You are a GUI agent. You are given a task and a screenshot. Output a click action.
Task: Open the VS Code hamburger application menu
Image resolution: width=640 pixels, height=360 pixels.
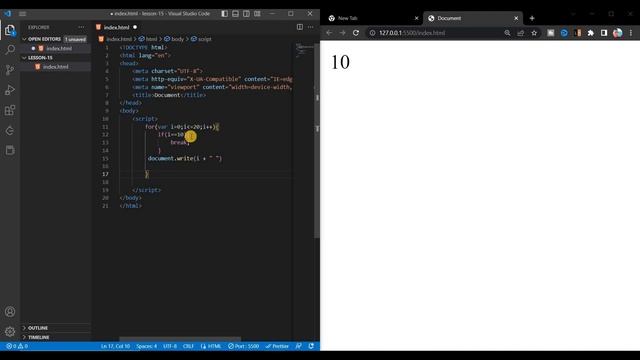22,13
